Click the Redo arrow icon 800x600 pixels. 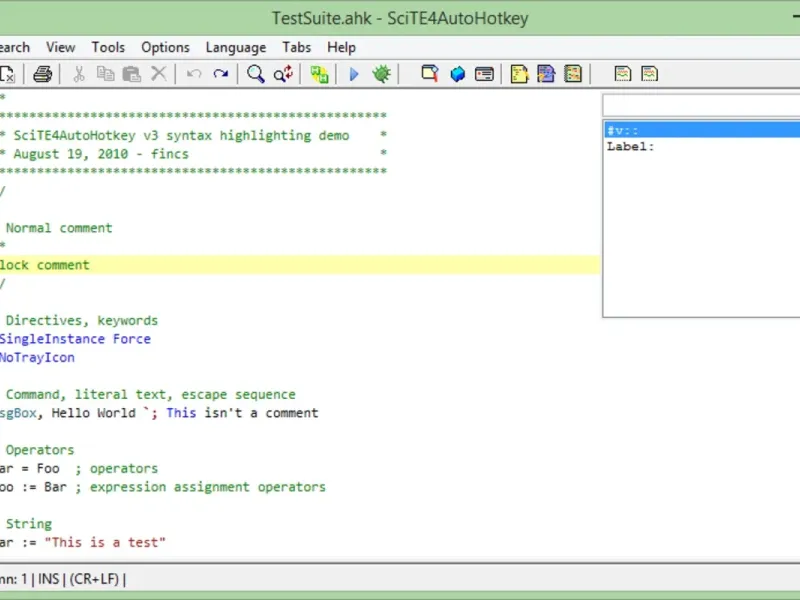click(221, 74)
